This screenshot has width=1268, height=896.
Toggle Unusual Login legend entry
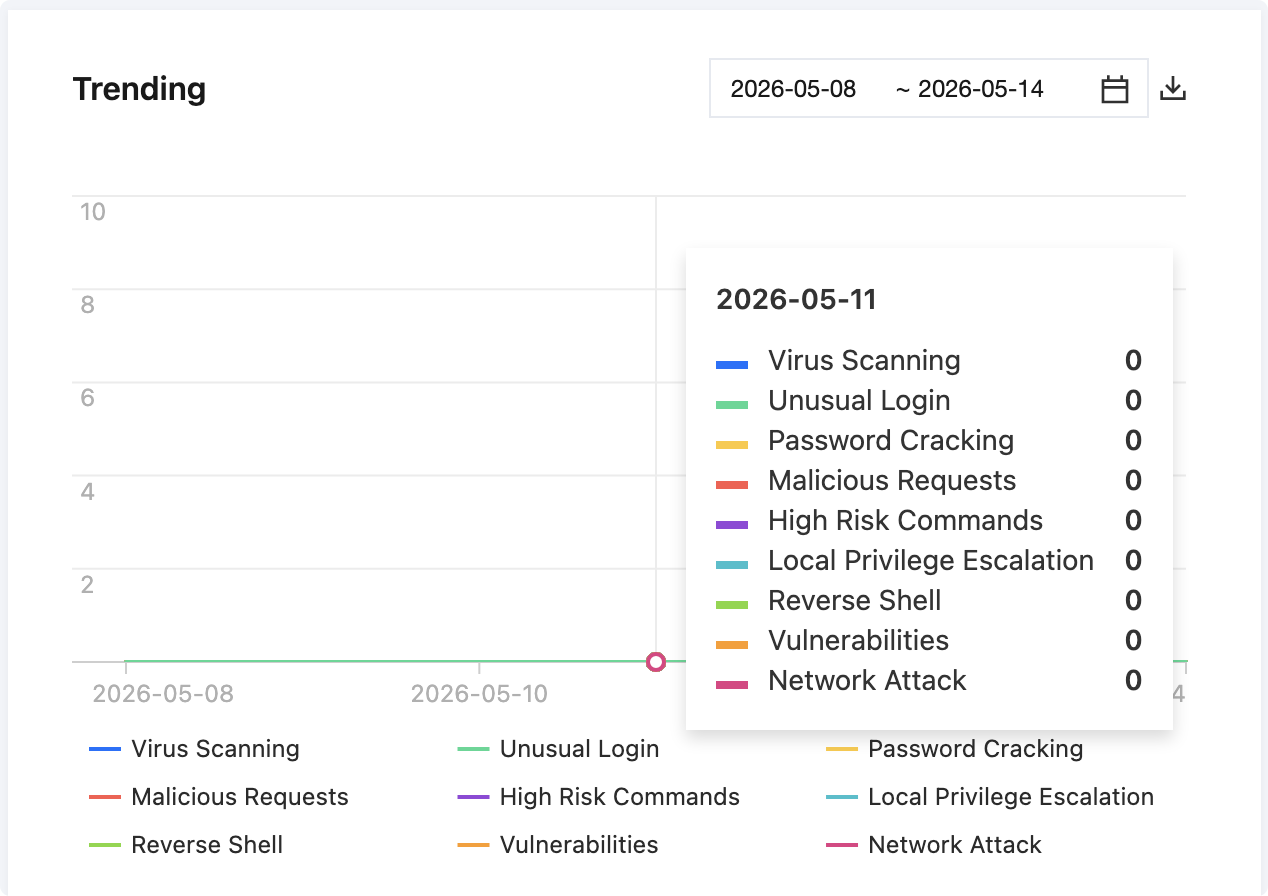coord(558,749)
